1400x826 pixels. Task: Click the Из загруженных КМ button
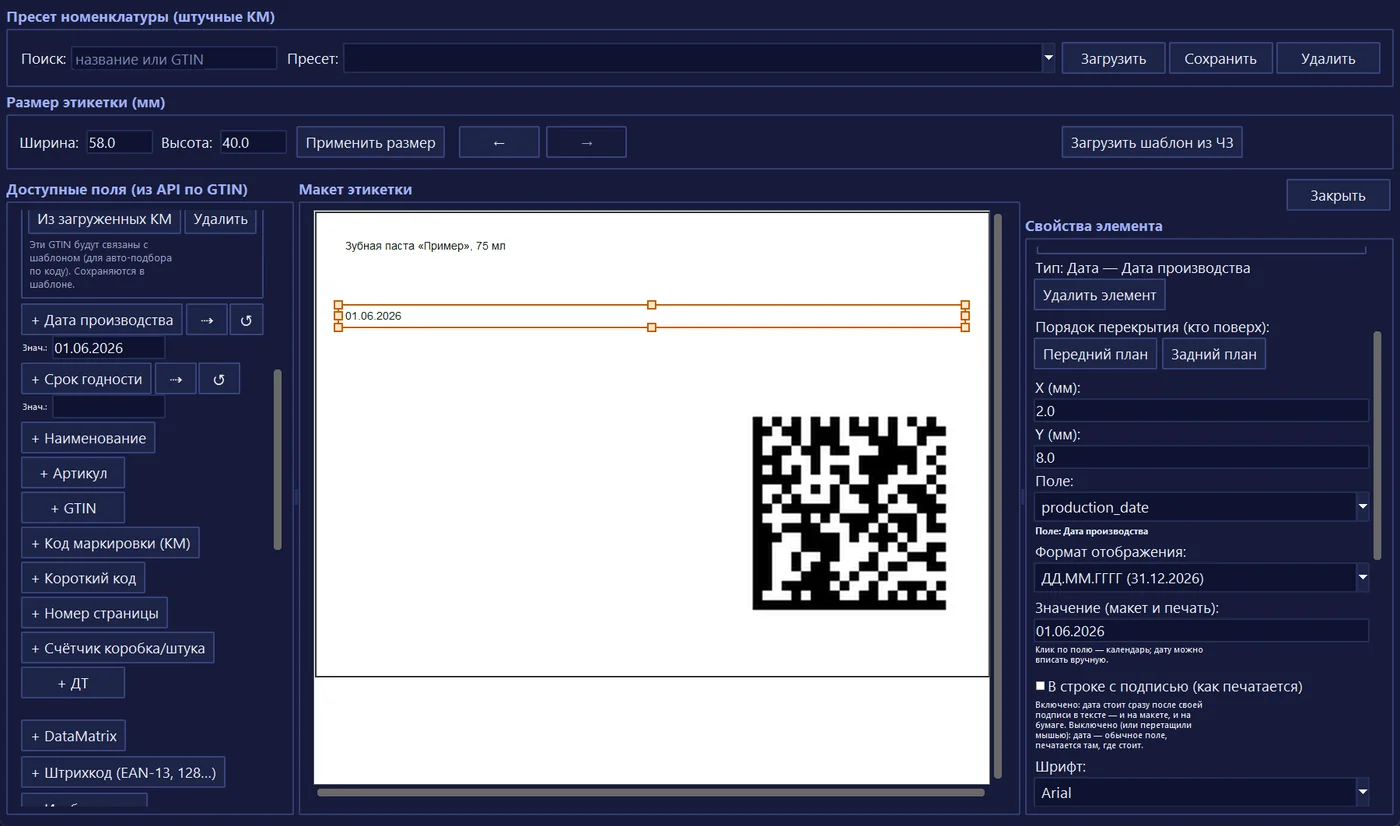[105, 219]
